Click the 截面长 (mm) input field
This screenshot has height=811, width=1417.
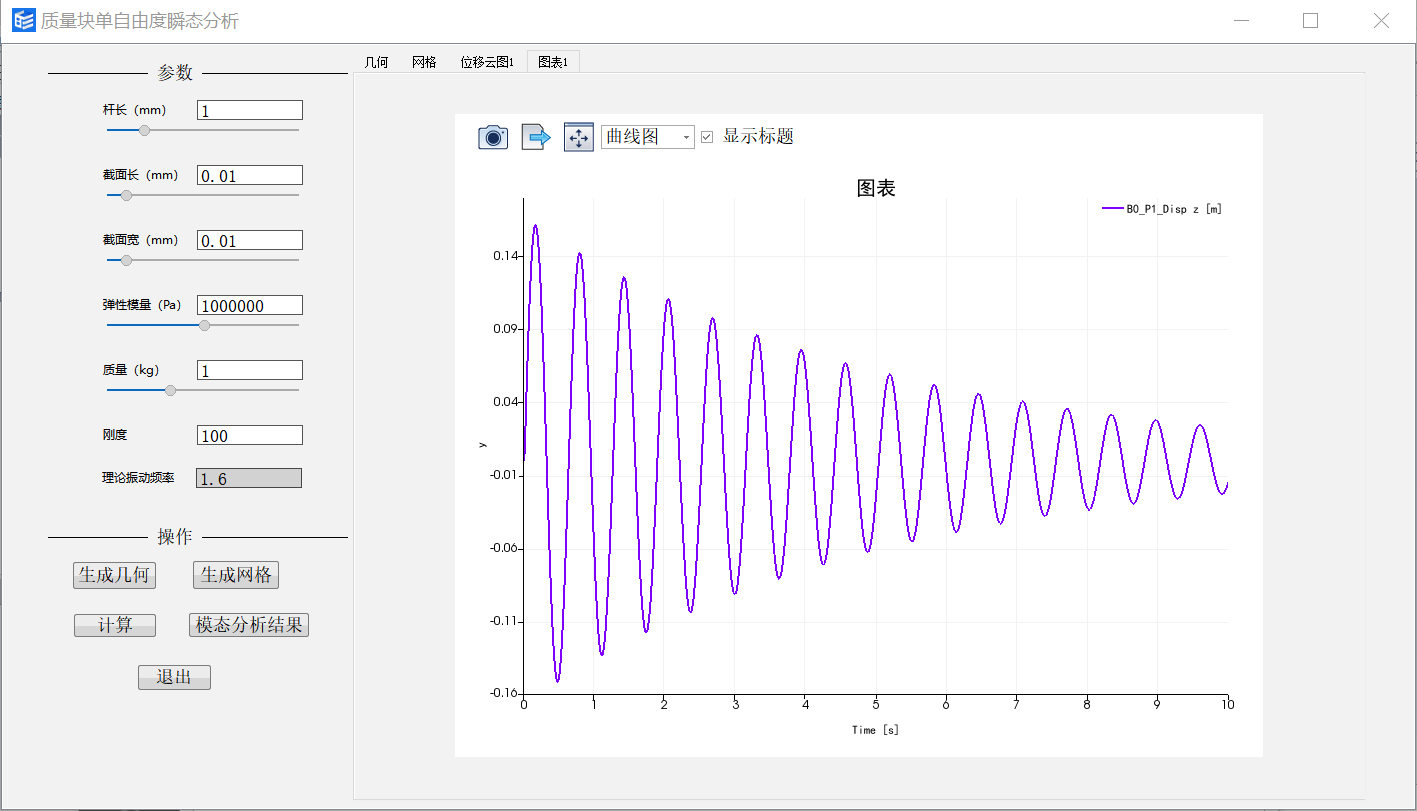(x=249, y=176)
